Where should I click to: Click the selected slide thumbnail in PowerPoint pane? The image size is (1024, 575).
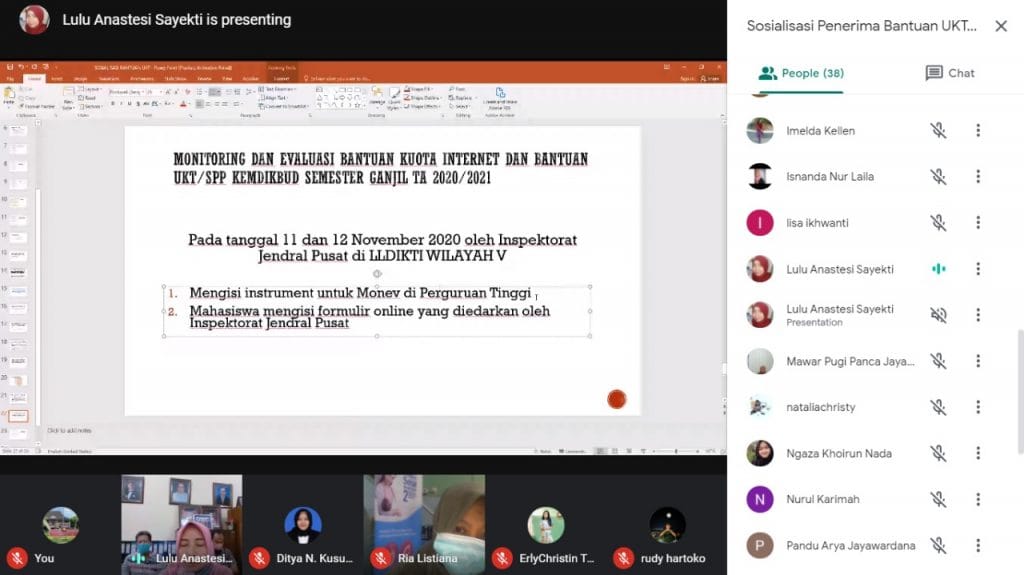pos(18,415)
